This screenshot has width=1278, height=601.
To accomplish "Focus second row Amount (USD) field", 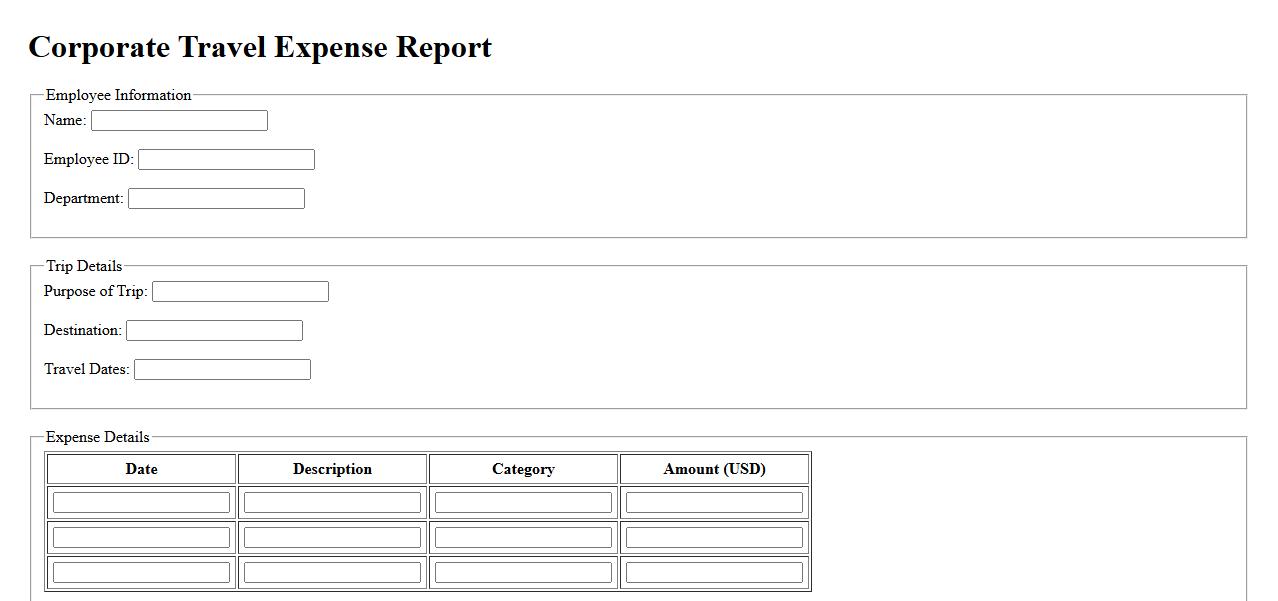I will 714,537.
